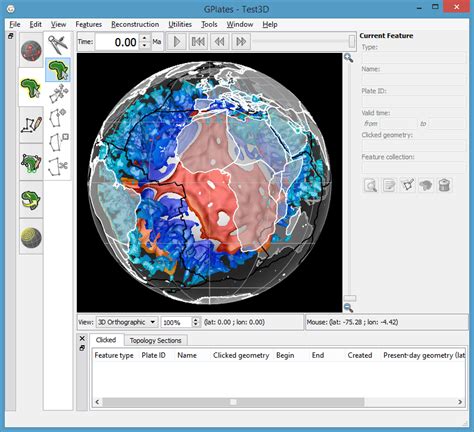Click the Delete Feature trash icon
Screen dimensions: 474x432
(x=444, y=185)
